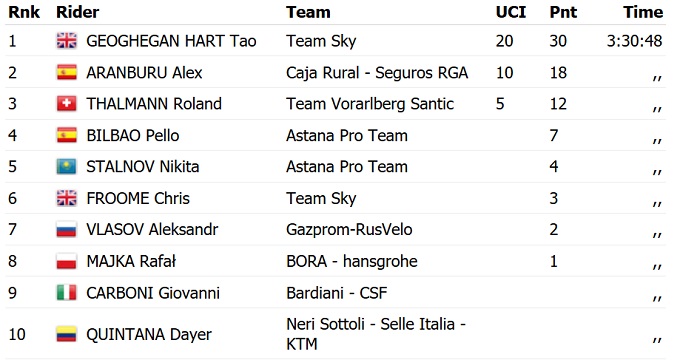680x360 pixels.
Task: Sort table by the Time column header
Action: coord(643,12)
